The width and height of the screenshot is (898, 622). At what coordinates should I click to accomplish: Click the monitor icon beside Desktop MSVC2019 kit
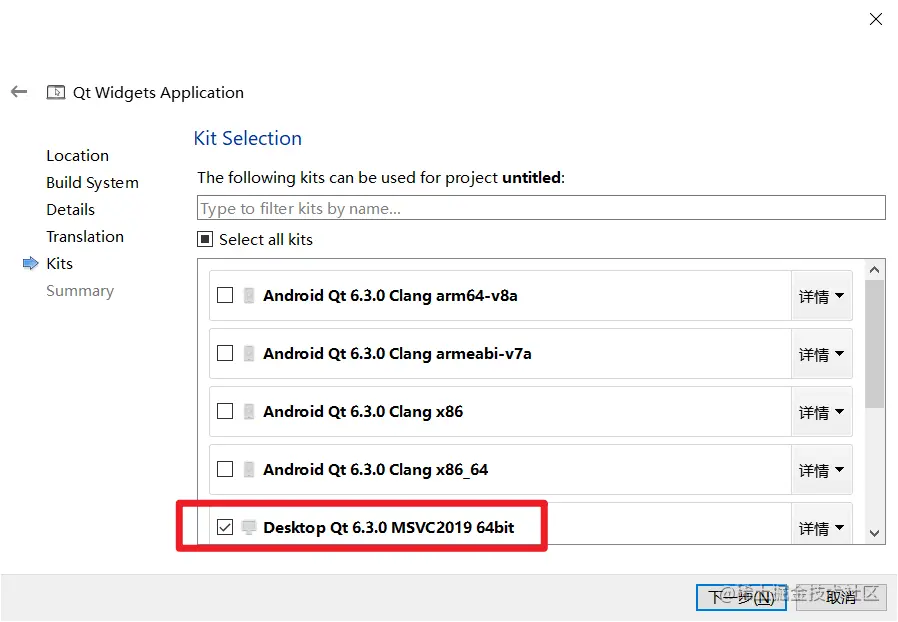coord(249,527)
